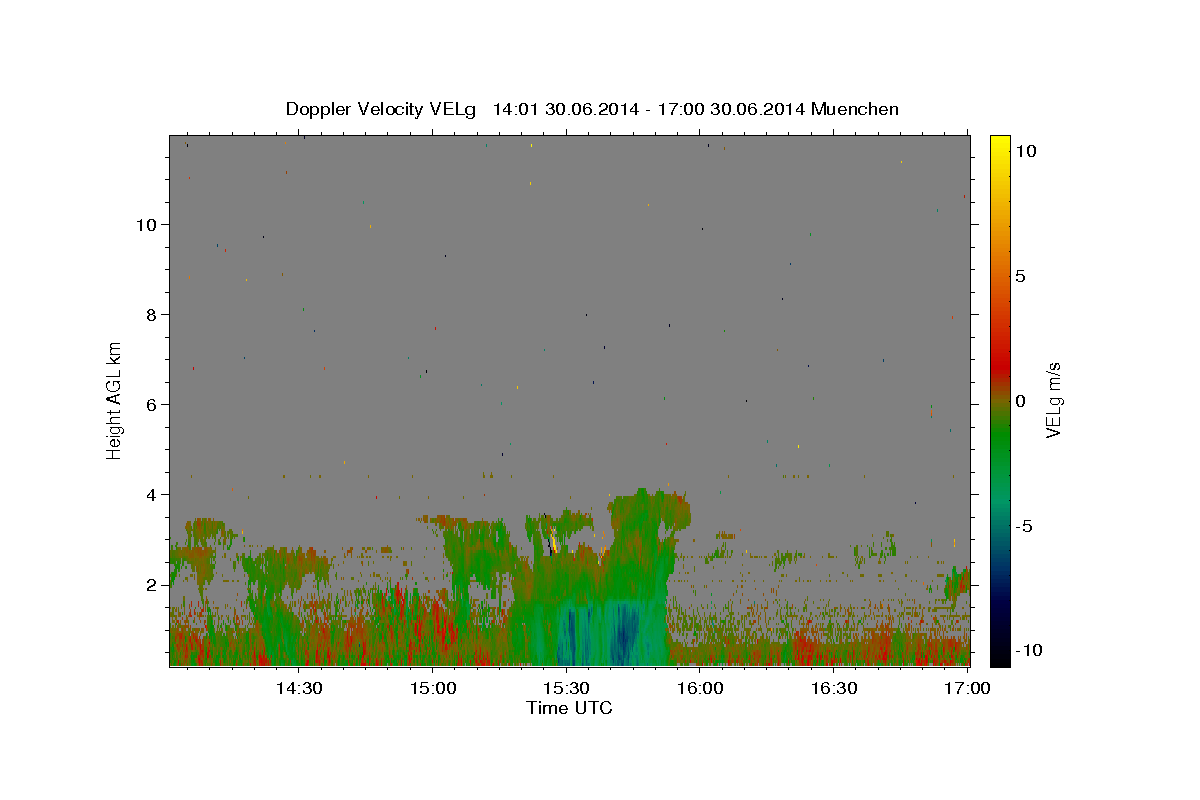The image size is (1200, 800).
Task: Click the 16:30 time tick label
Action: point(834,688)
